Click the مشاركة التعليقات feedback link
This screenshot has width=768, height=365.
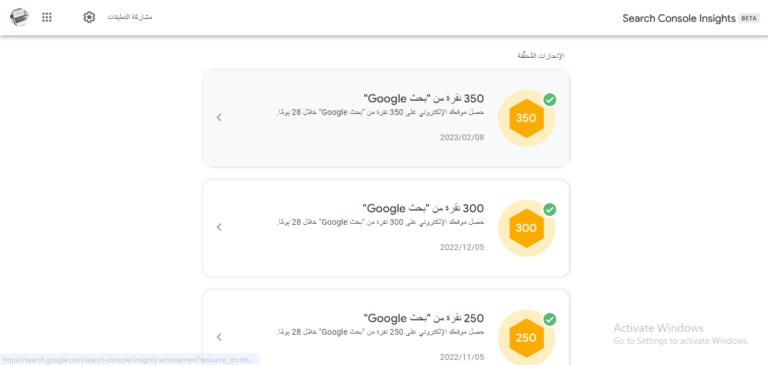tap(130, 18)
